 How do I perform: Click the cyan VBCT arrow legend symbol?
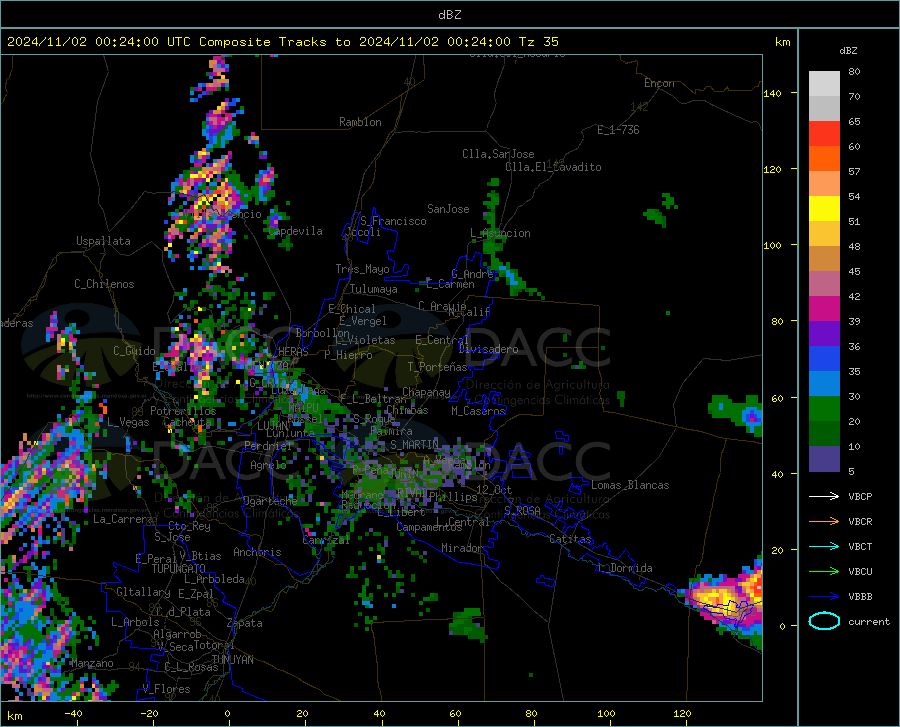tap(824, 546)
